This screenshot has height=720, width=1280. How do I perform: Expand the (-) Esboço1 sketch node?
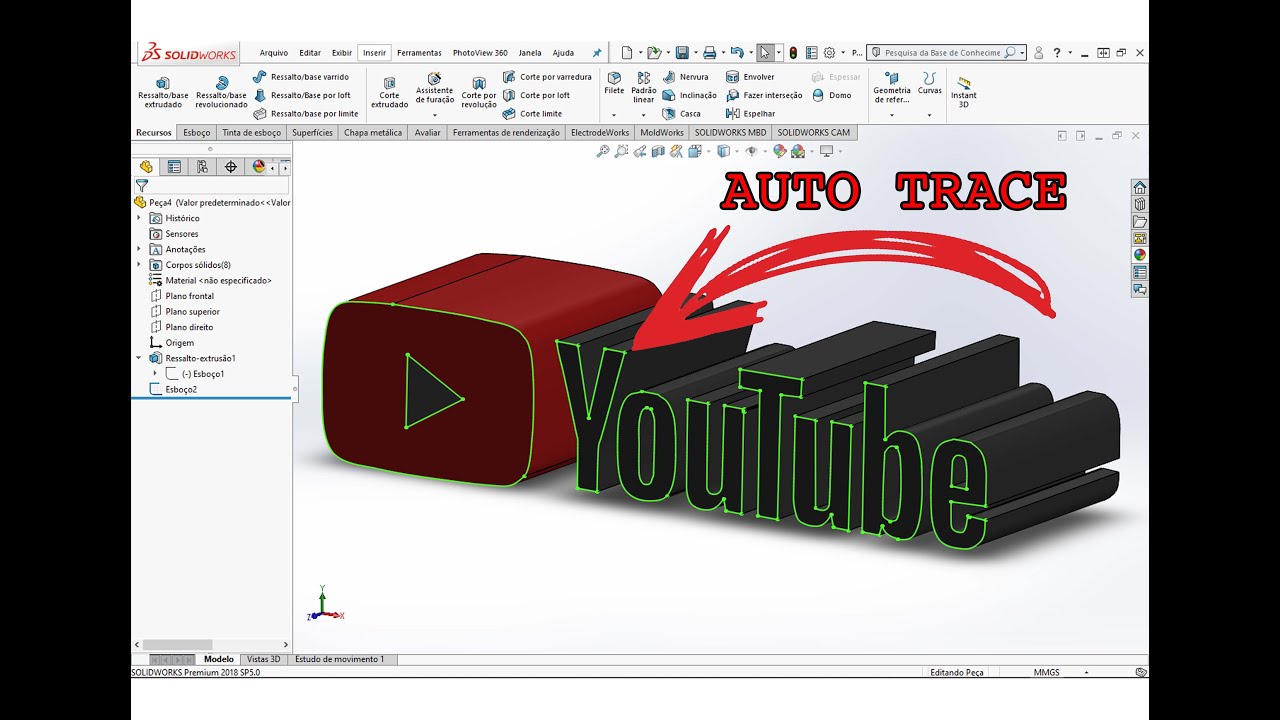(155, 374)
